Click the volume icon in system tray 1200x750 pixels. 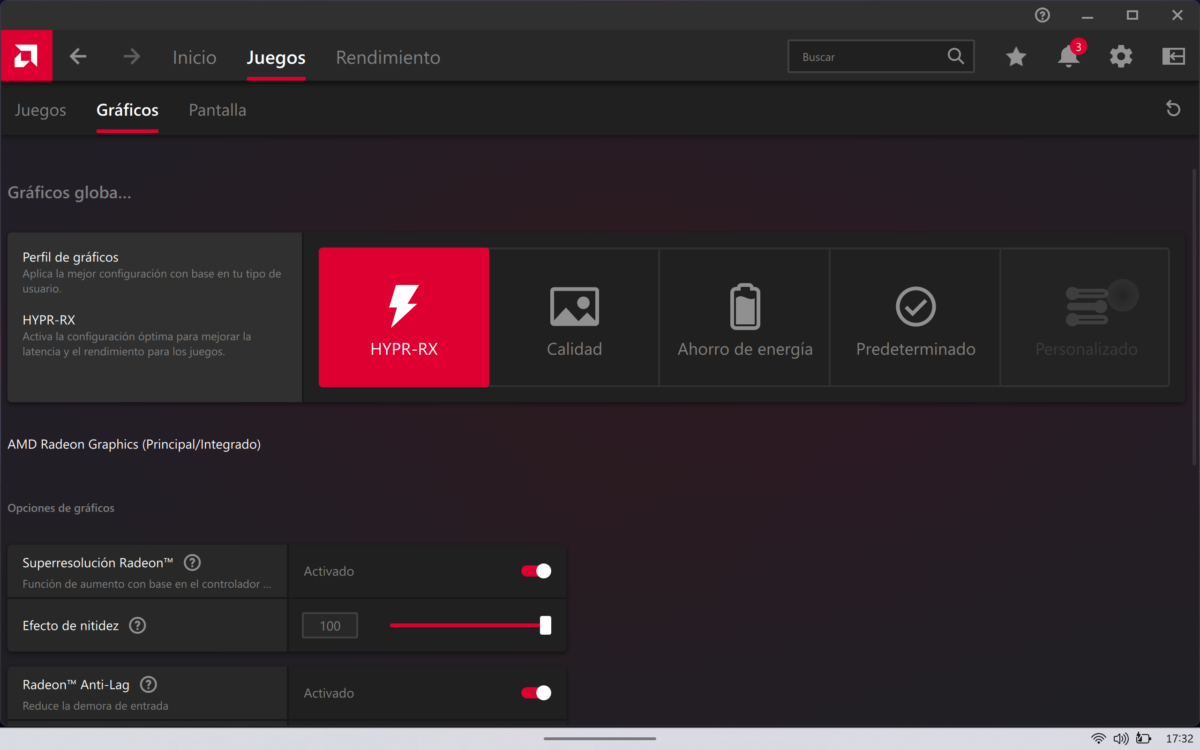[x=1121, y=739]
